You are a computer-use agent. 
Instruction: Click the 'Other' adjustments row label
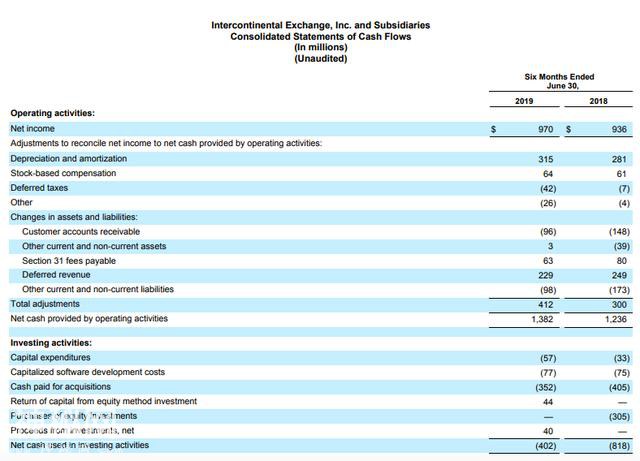(x=21, y=203)
